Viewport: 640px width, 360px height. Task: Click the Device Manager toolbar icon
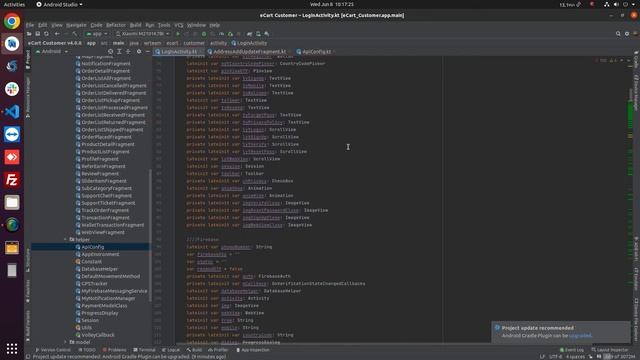pyautogui.click(x=258, y=34)
